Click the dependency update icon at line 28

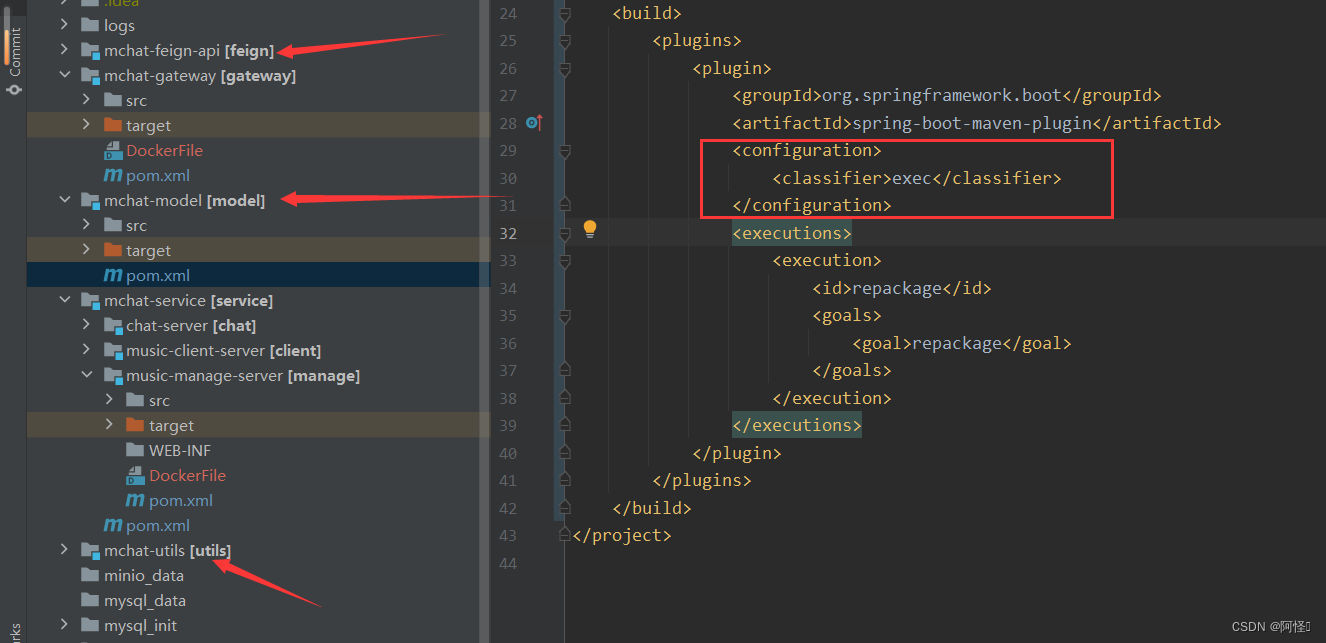535,122
